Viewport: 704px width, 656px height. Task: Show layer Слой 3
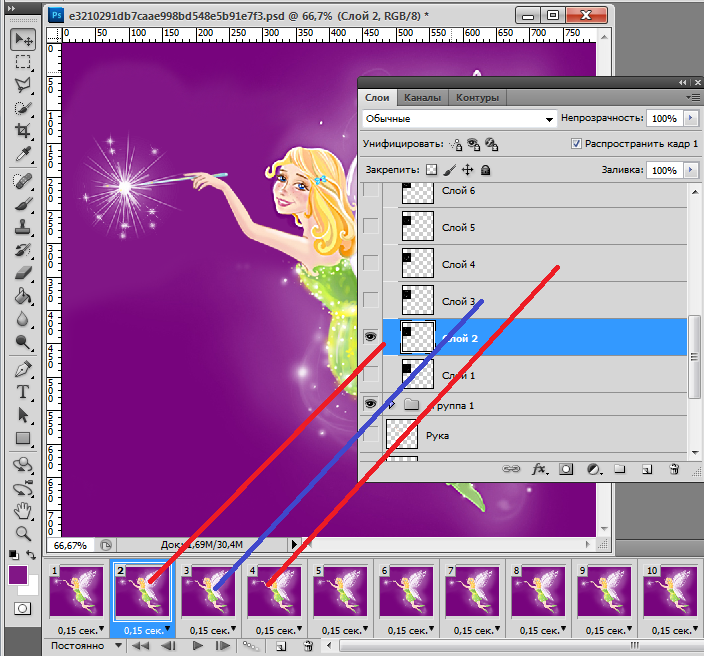(370, 299)
